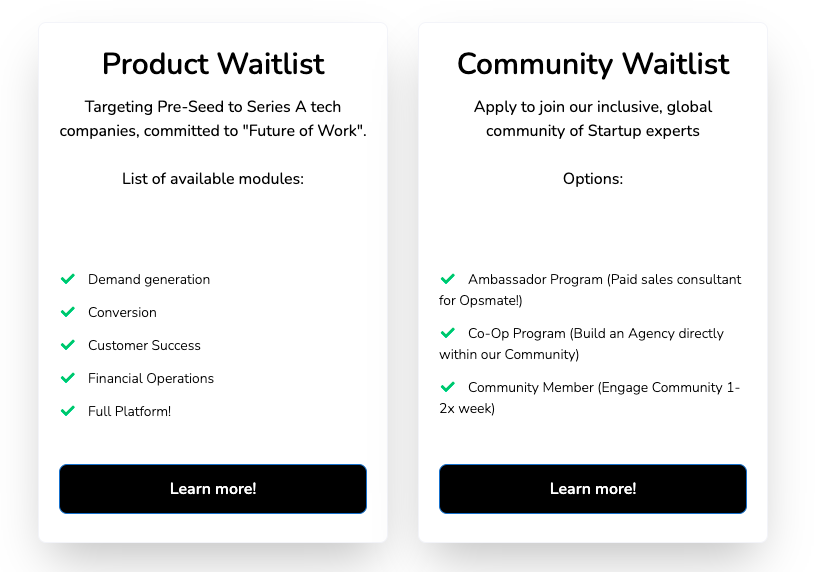Click the checkmark next to Financial Operations
The height and width of the screenshot is (572, 815).
(68, 378)
